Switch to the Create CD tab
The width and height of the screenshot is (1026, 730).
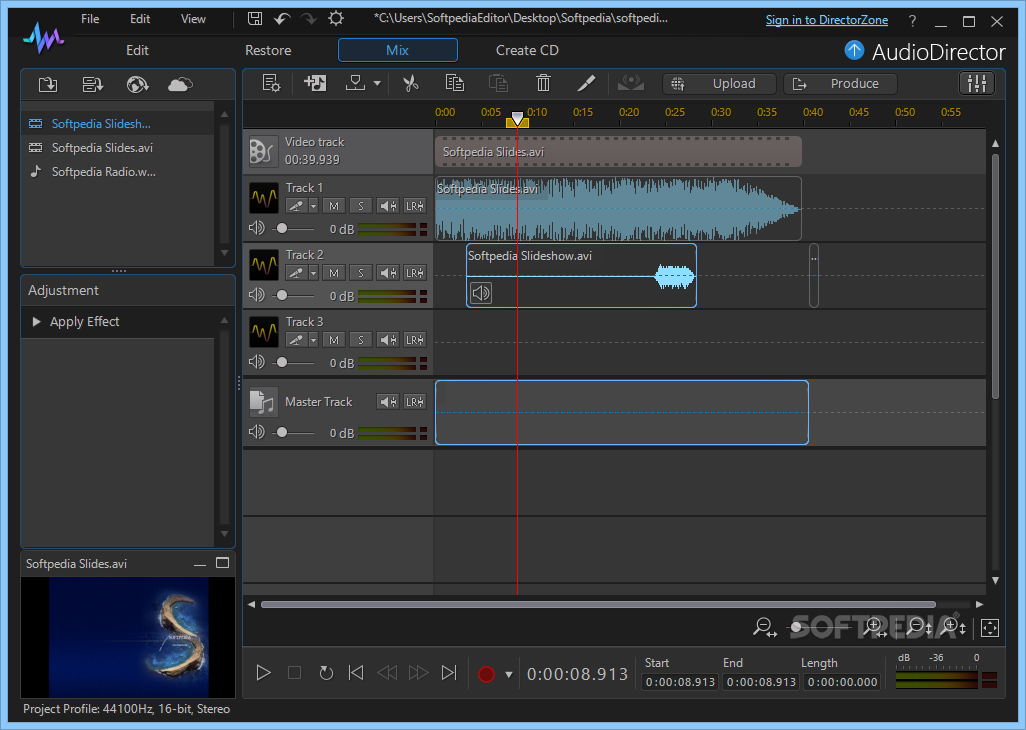[527, 50]
